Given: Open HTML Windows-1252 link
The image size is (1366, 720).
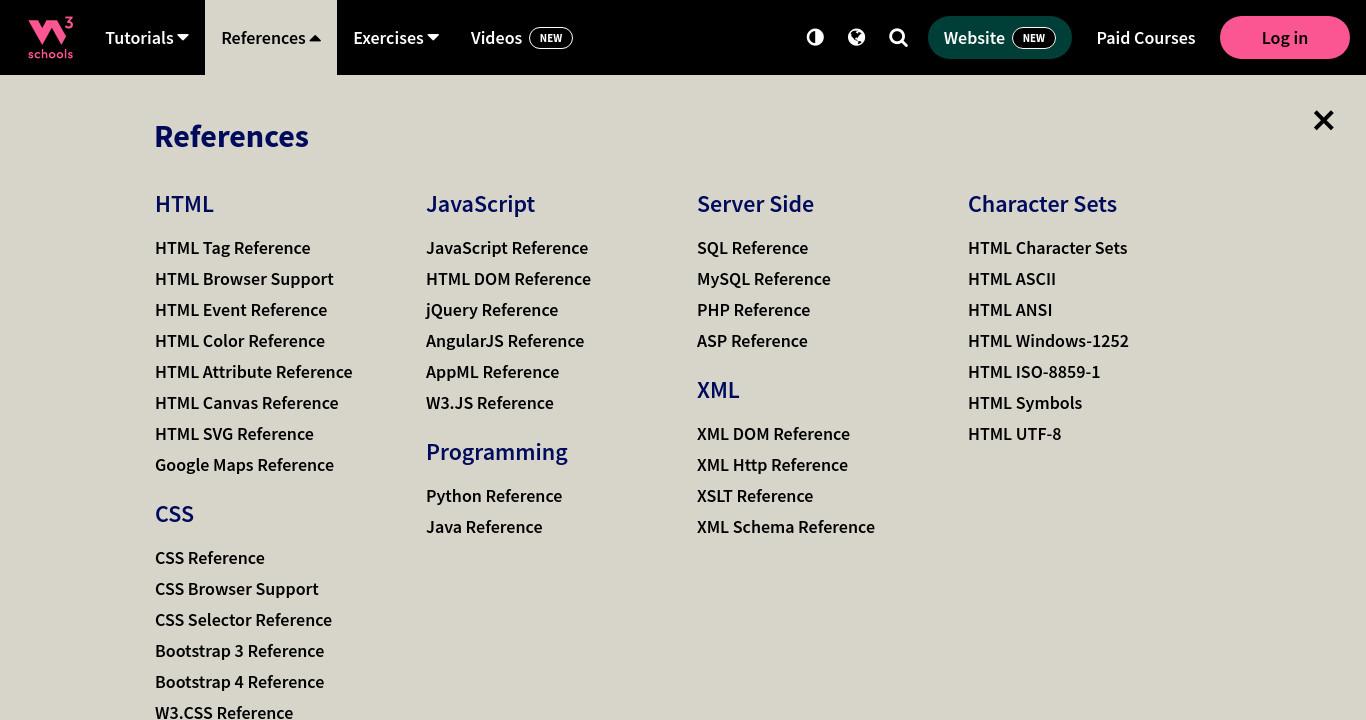Looking at the screenshot, I should pyautogui.click(x=1048, y=340).
